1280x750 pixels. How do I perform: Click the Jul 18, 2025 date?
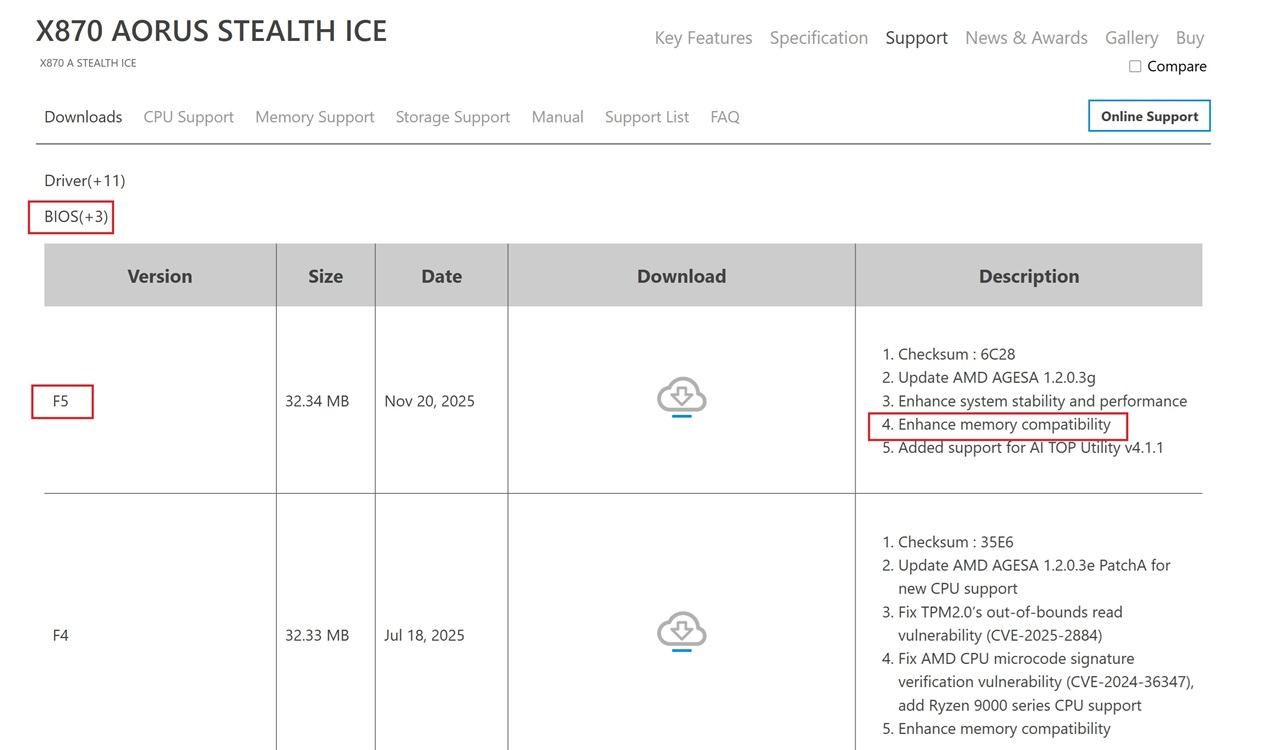pos(424,635)
